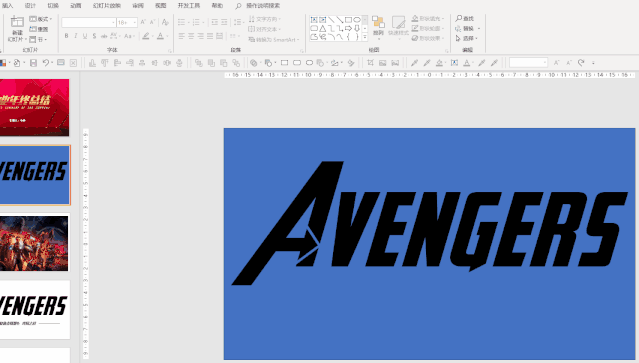639x363 pixels.
Task: Click the Increase Font Size icon
Action: pyautogui.click(x=143, y=22)
